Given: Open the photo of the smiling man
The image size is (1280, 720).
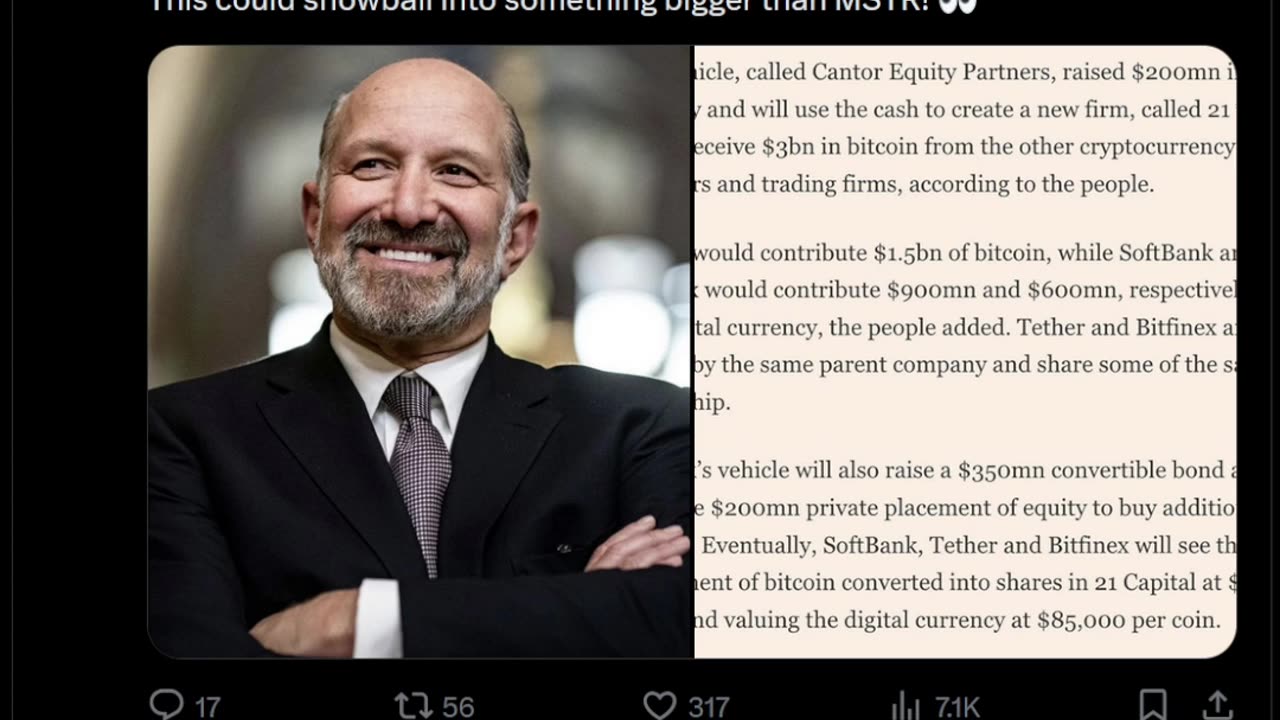Looking at the screenshot, I should point(420,352).
